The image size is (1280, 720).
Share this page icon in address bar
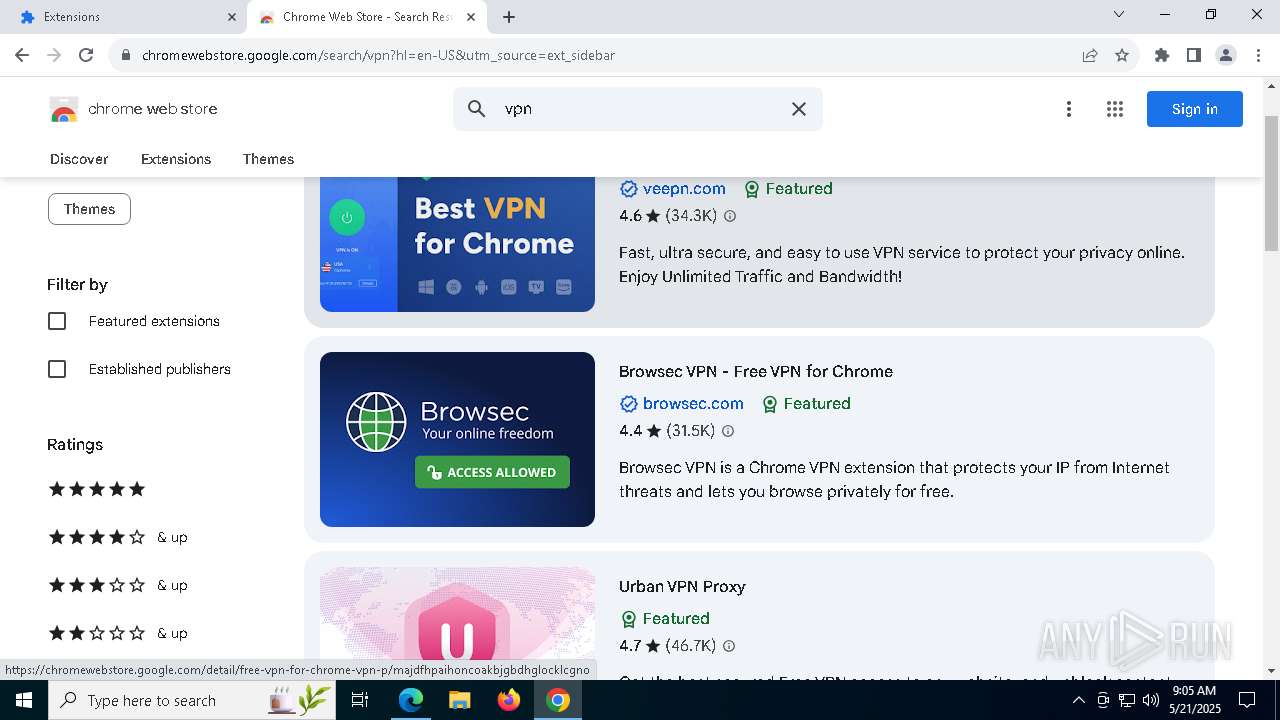1090,55
